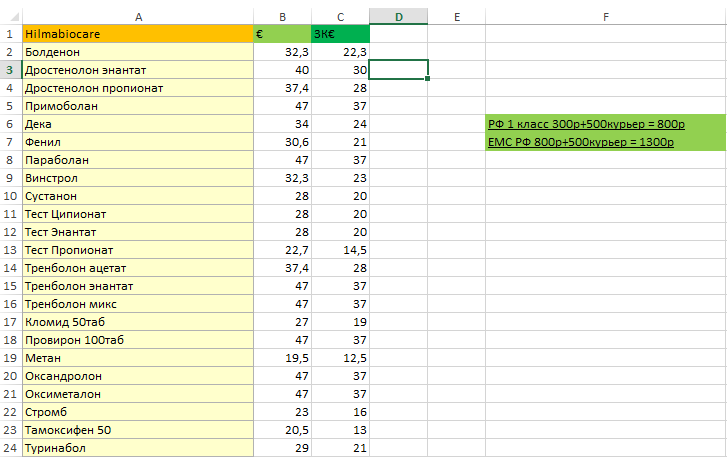Click the green € header cell

click(282, 34)
